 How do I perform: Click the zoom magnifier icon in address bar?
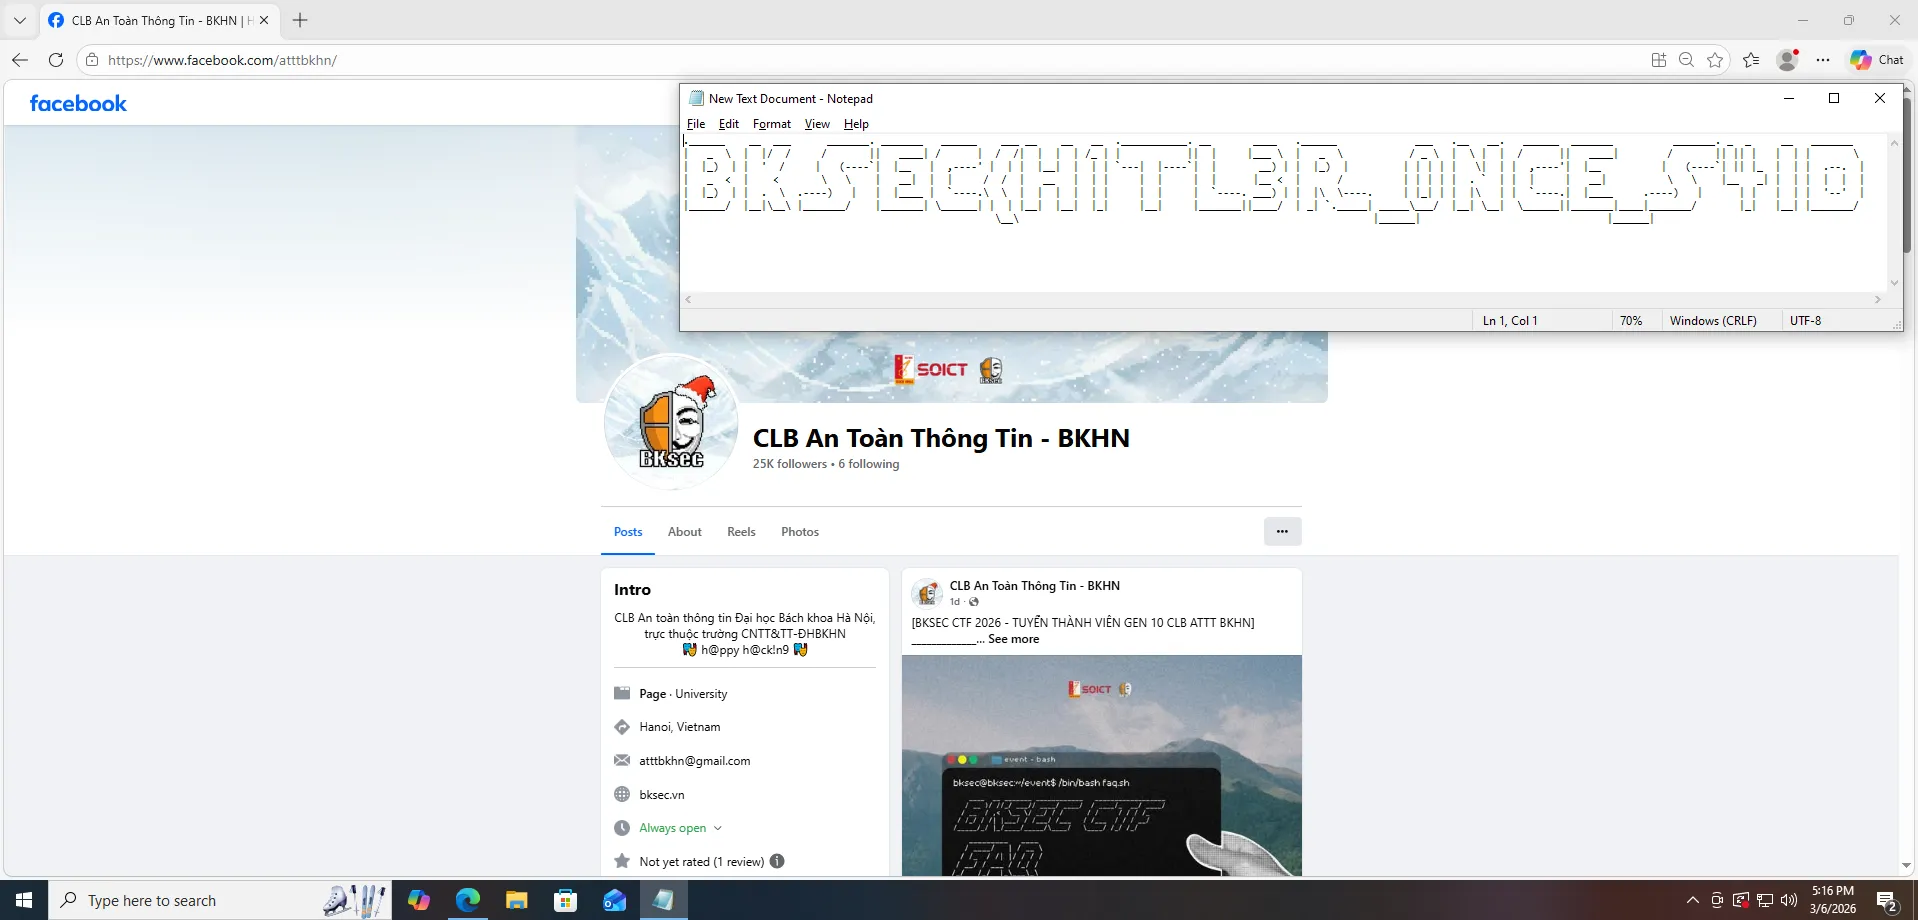click(1687, 60)
